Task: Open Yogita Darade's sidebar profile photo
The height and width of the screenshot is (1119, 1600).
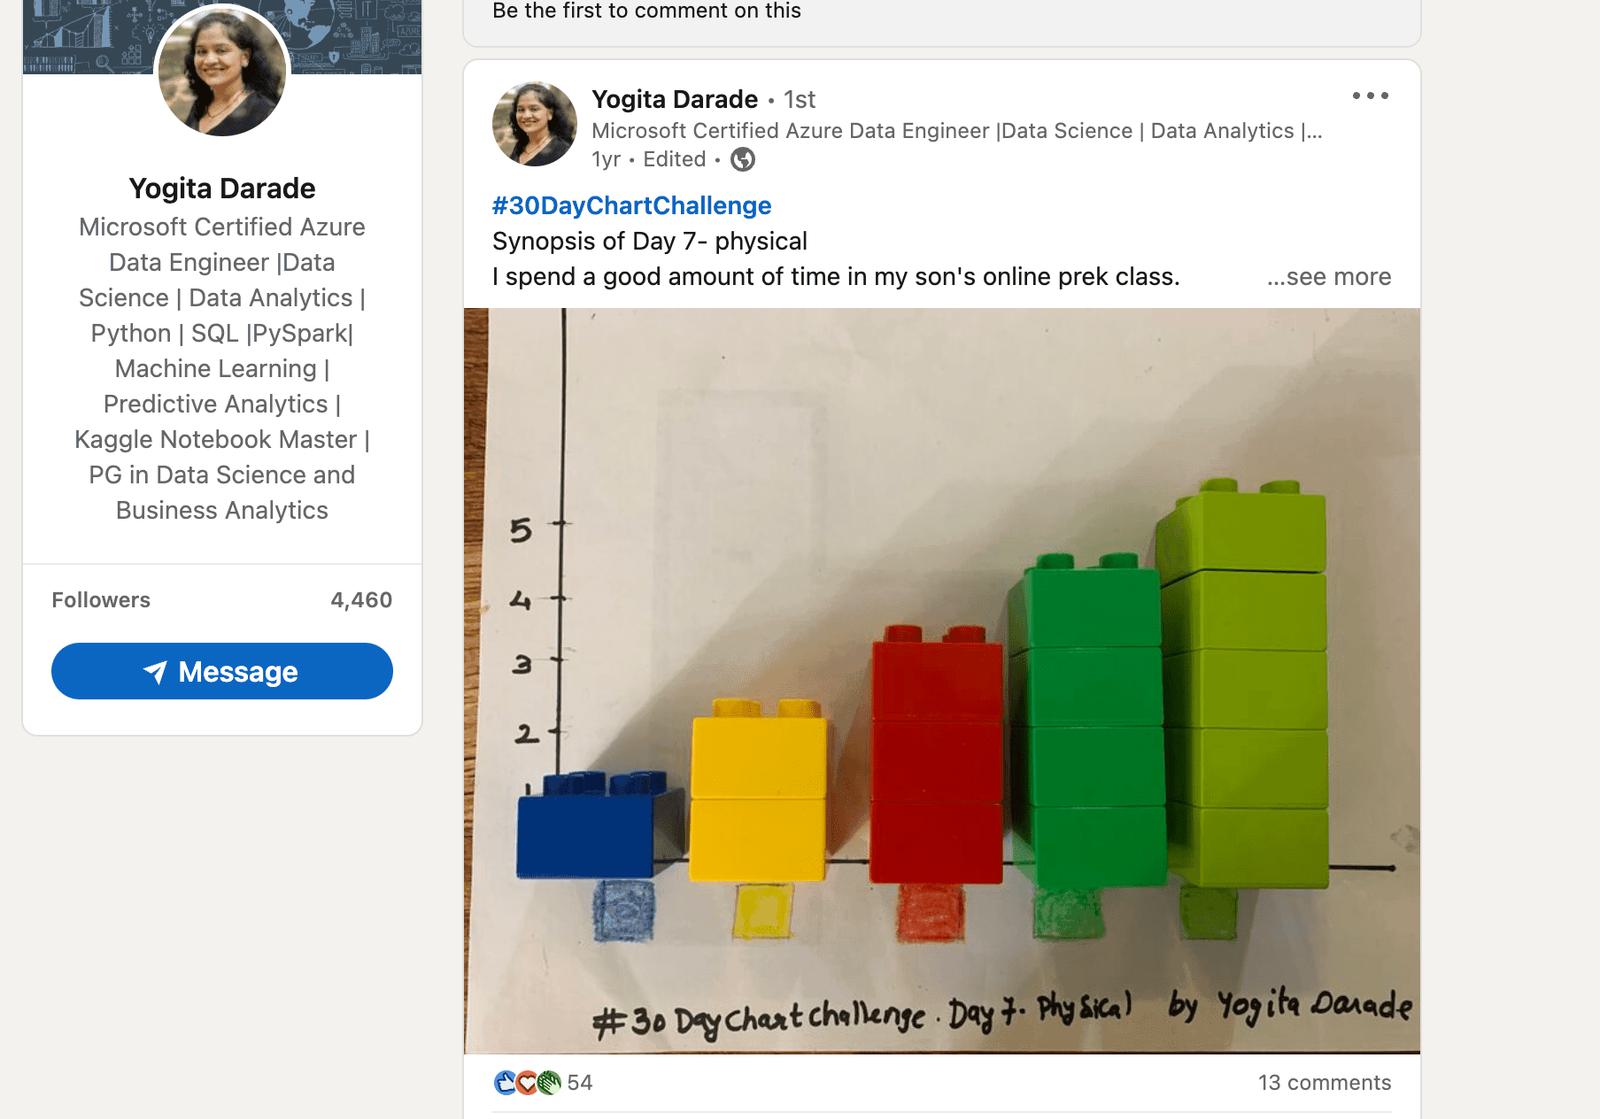Action: (222, 72)
